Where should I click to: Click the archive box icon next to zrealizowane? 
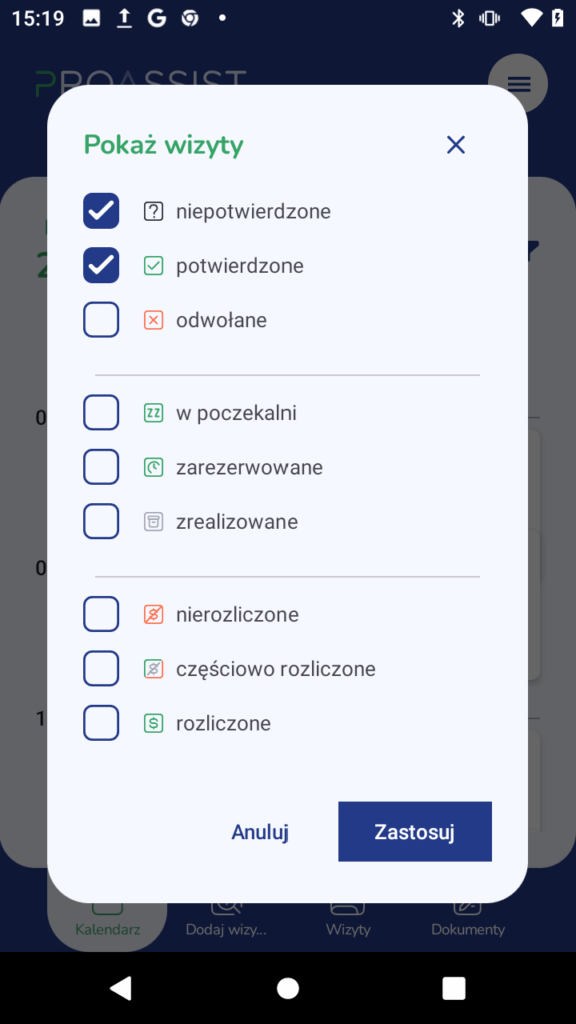tap(153, 521)
